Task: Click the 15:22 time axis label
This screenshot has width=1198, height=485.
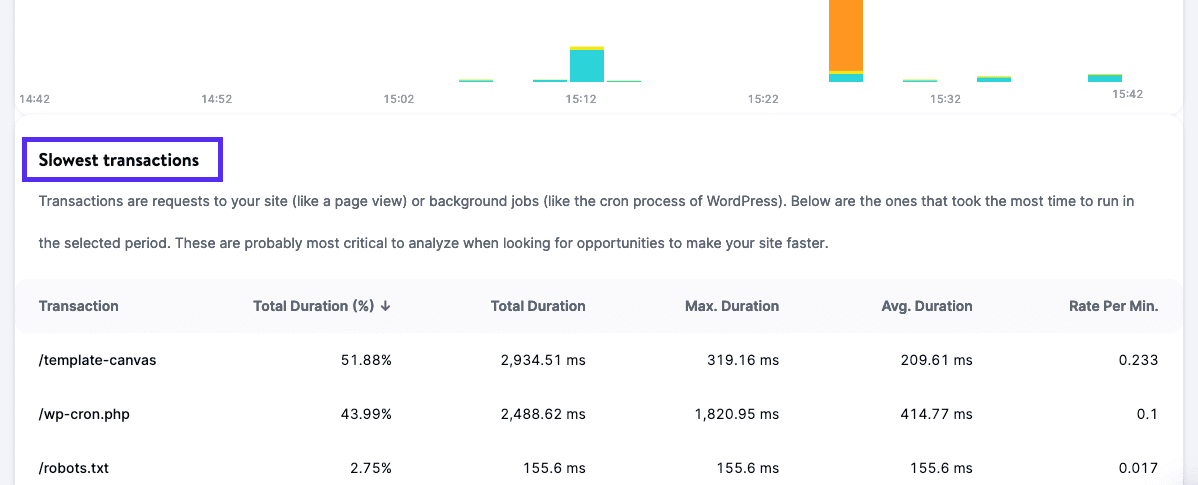Action: [x=763, y=99]
